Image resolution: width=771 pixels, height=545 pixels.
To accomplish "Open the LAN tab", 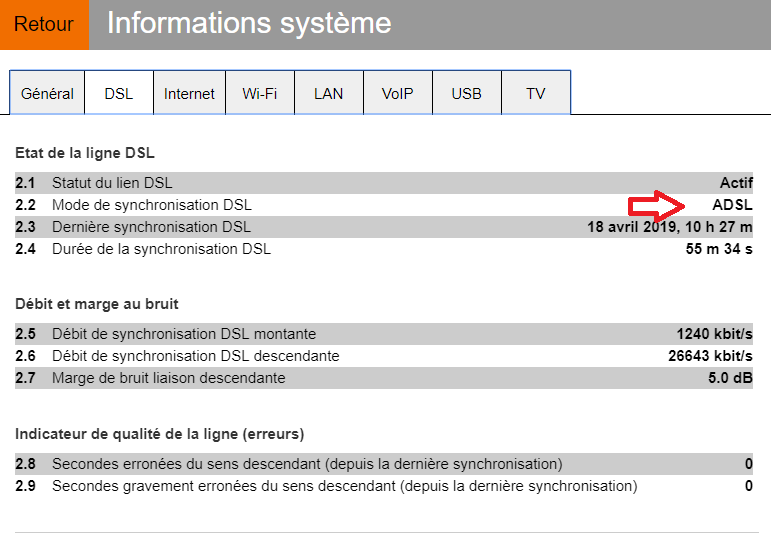I will (x=328, y=93).
